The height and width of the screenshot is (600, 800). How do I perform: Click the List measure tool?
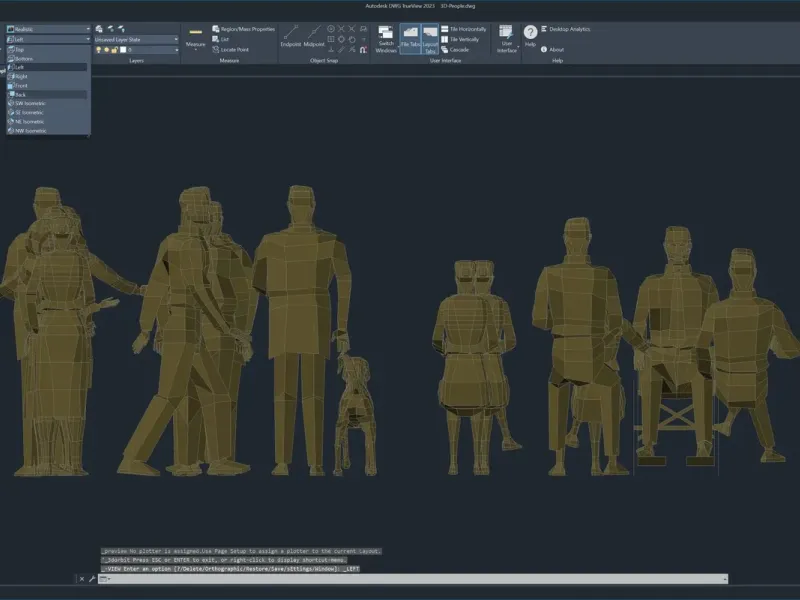[221, 39]
